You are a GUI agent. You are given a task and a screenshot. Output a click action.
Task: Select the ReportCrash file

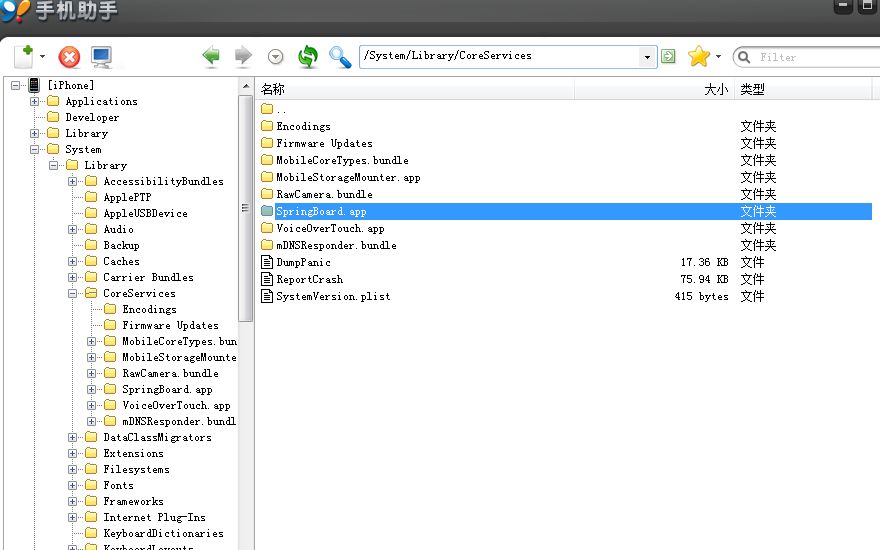point(309,279)
